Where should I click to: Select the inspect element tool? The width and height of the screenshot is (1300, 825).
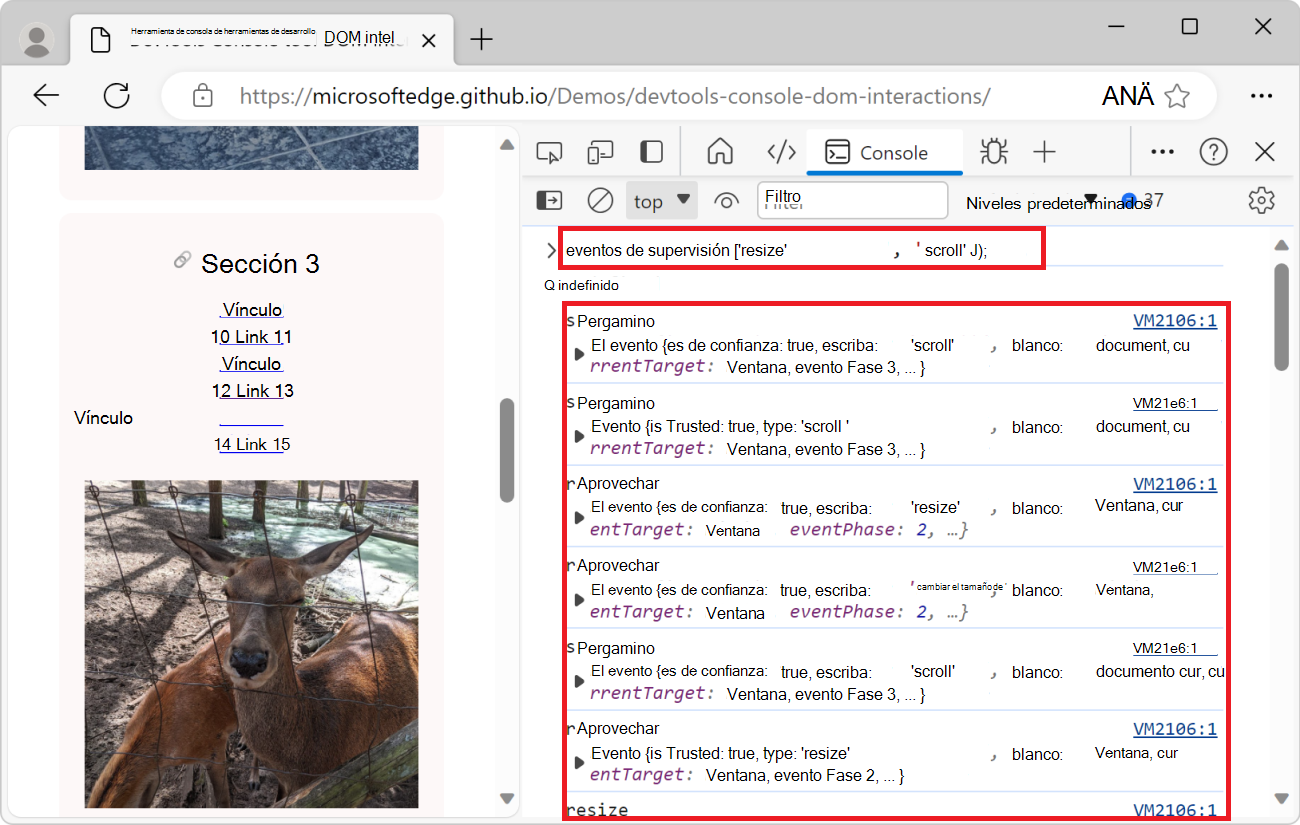(548, 152)
